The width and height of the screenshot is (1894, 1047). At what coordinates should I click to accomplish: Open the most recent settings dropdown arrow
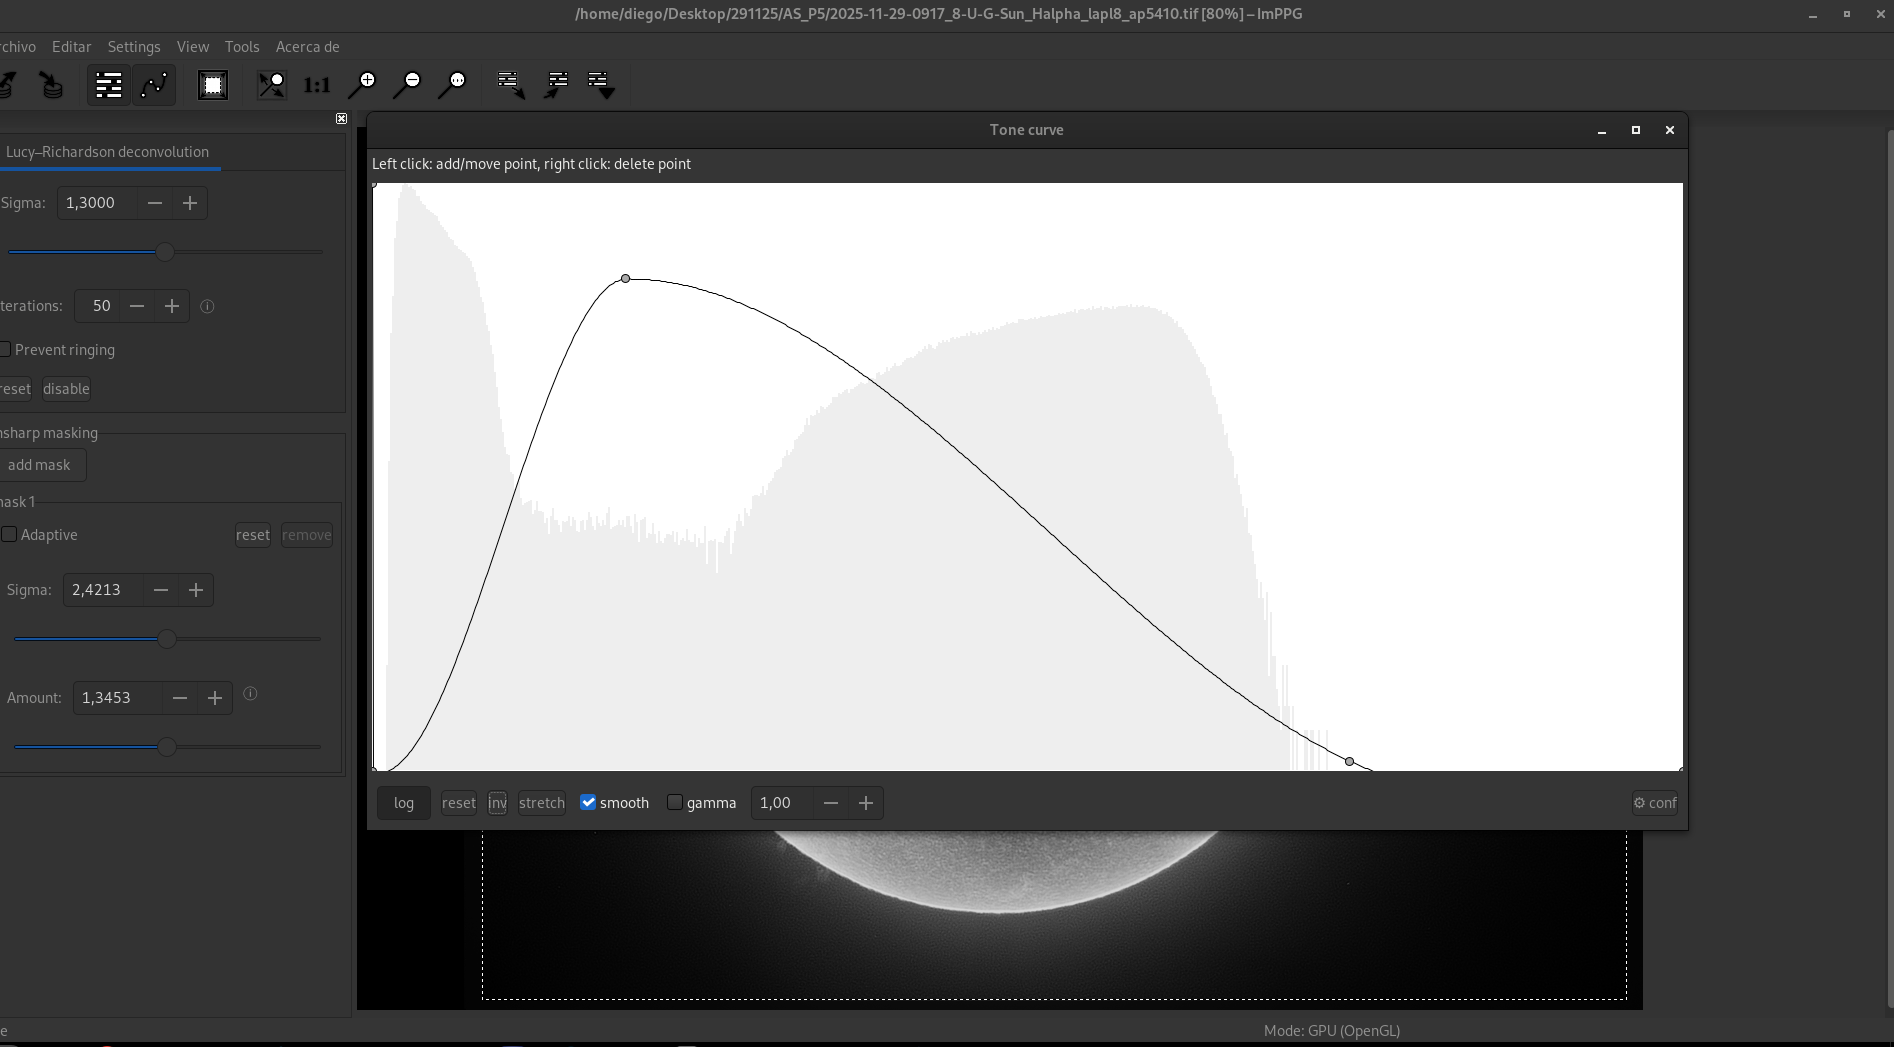[601, 85]
